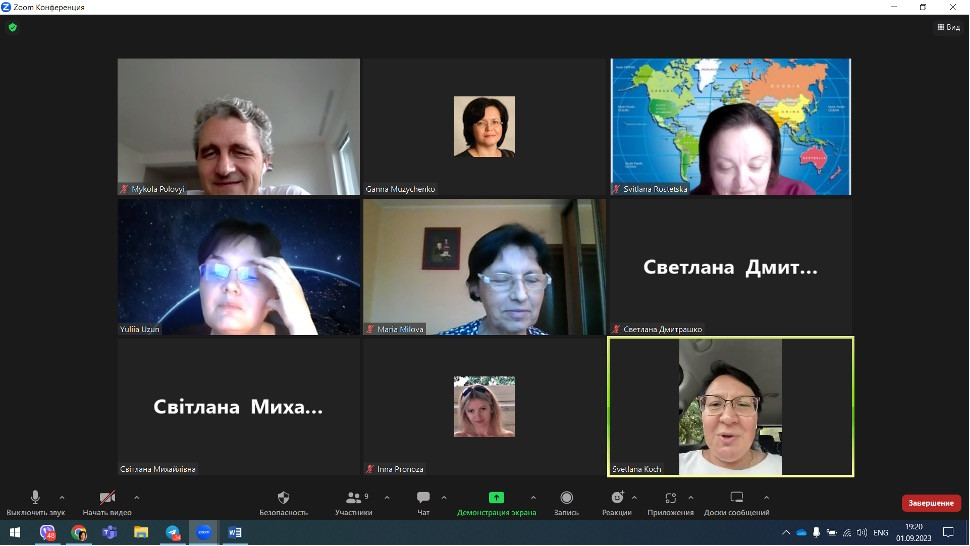Screen dimensions: 970x546
Task: Open the Вид view layout menu
Action: tap(948, 27)
